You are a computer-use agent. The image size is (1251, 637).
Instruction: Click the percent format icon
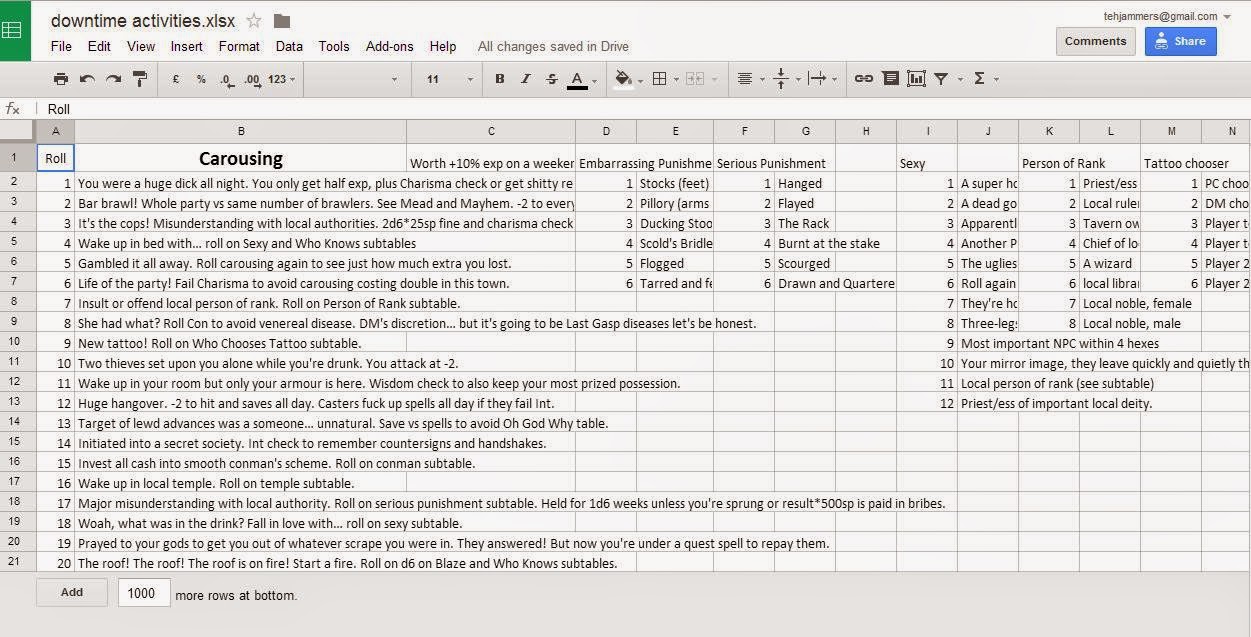[x=201, y=78]
